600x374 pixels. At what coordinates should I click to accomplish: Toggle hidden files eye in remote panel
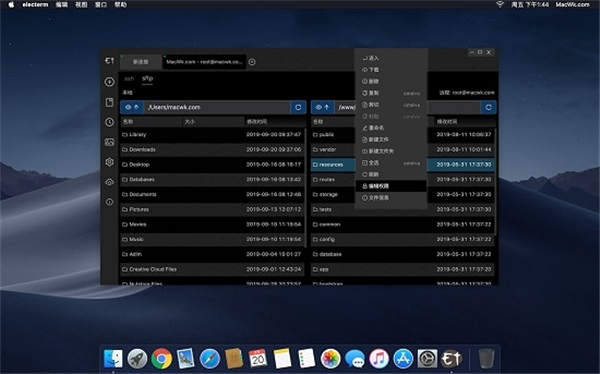point(318,107)
